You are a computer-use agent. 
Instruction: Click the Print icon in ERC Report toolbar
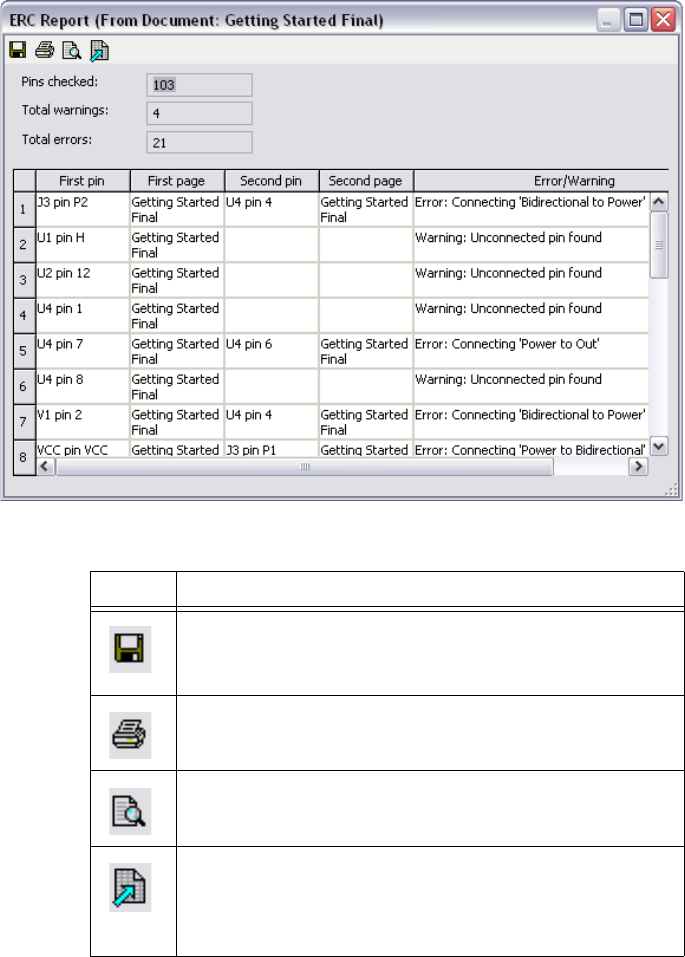[45, 50]
